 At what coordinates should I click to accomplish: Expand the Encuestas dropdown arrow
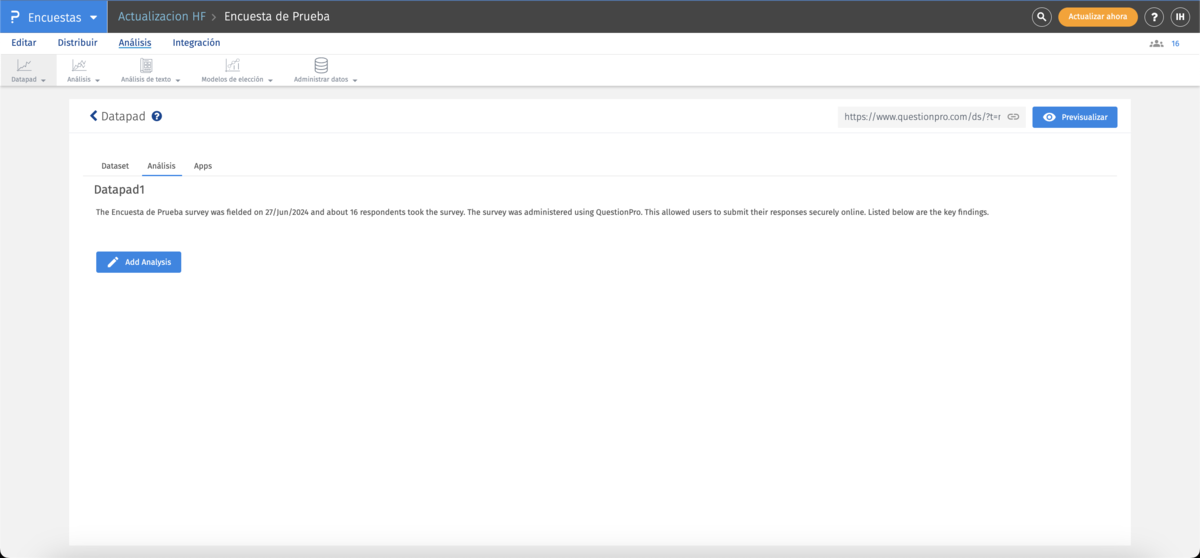click(93, 17)
